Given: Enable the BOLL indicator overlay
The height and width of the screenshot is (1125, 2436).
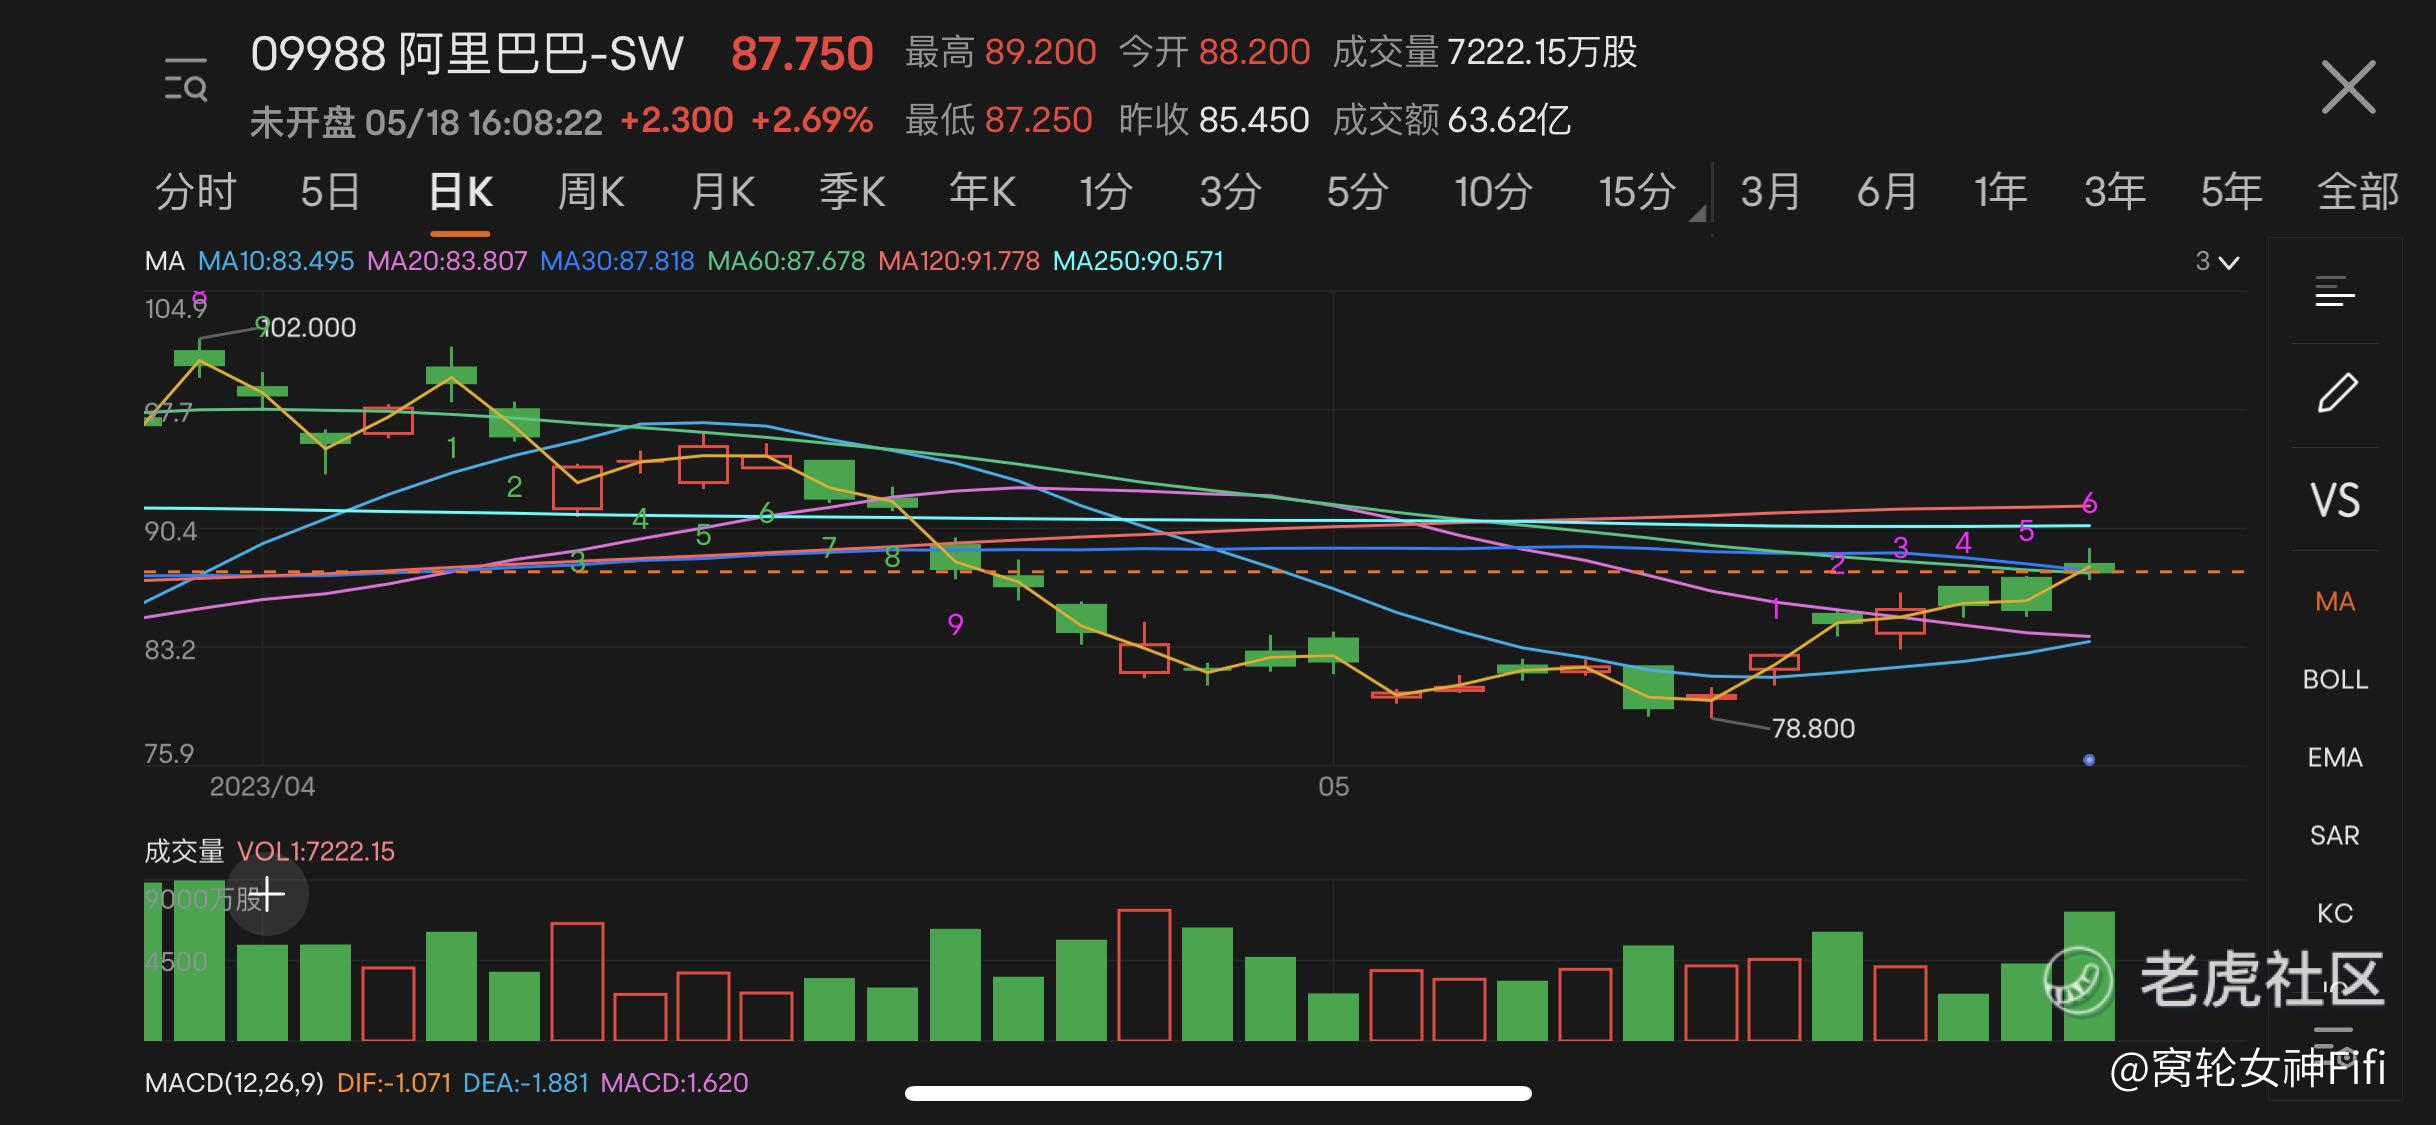Looking at the screenshot, I should pos(2335,679).
